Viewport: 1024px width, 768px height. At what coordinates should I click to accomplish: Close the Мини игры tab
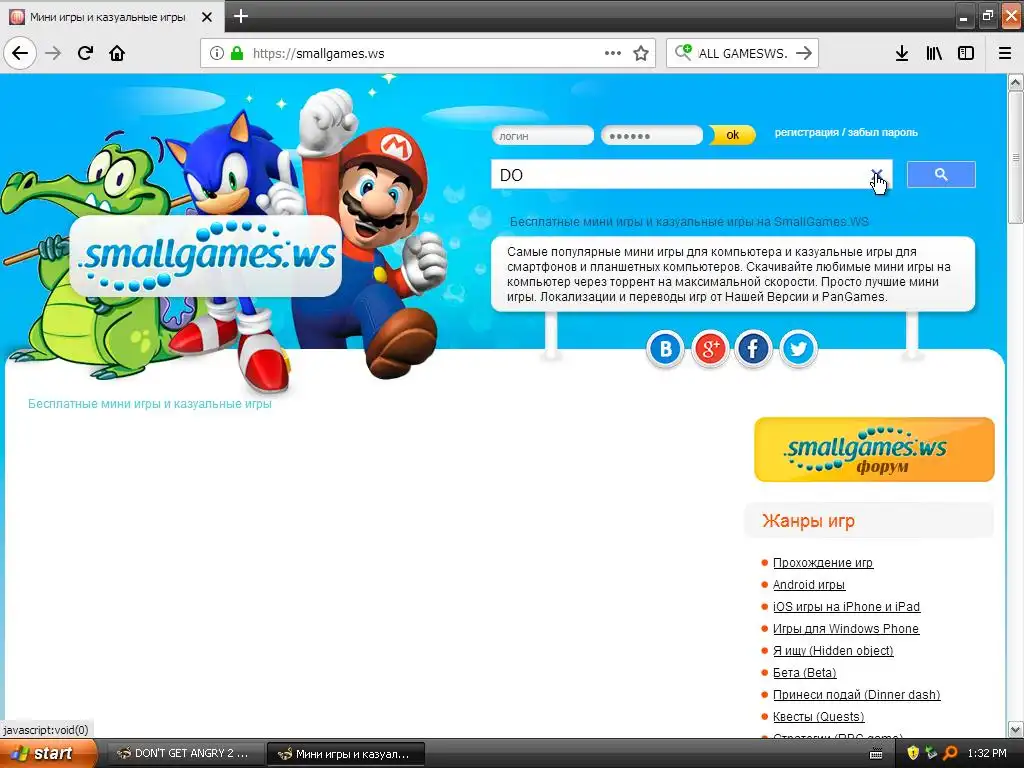[x=206, y=17]
